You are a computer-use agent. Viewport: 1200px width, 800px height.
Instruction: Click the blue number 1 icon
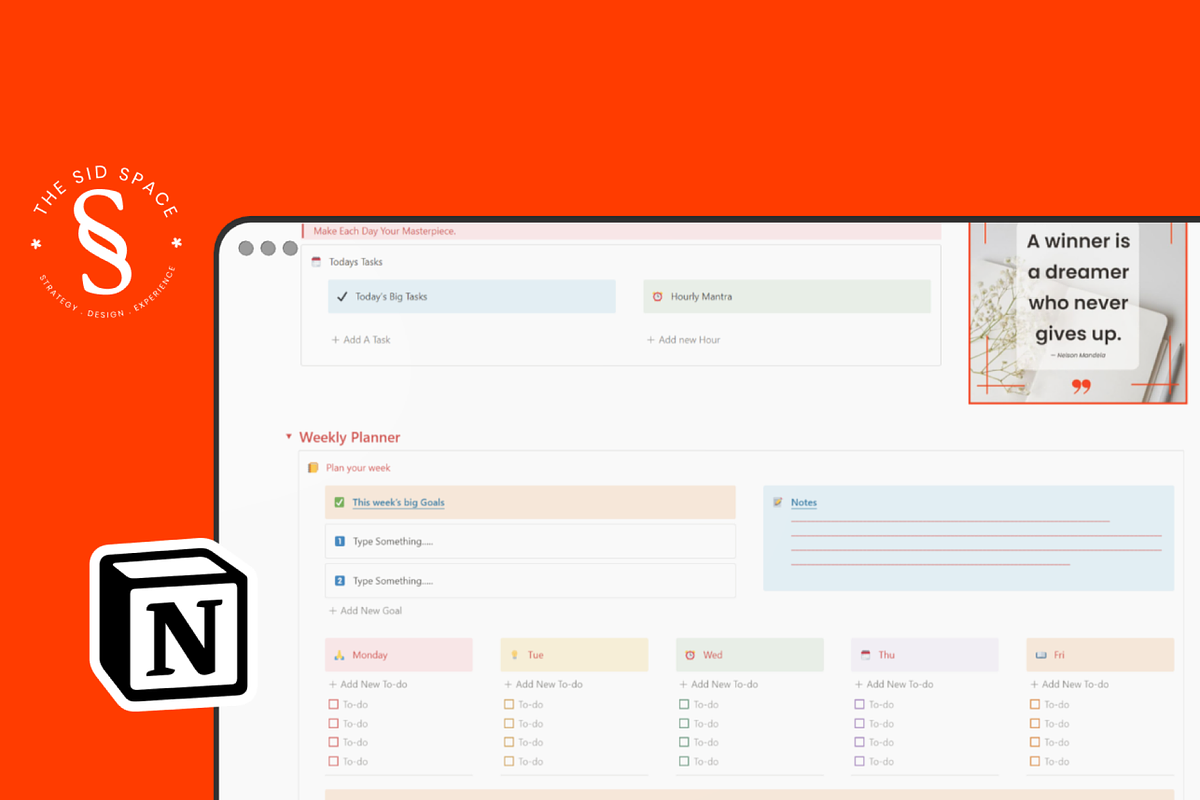tap(339, 541)
